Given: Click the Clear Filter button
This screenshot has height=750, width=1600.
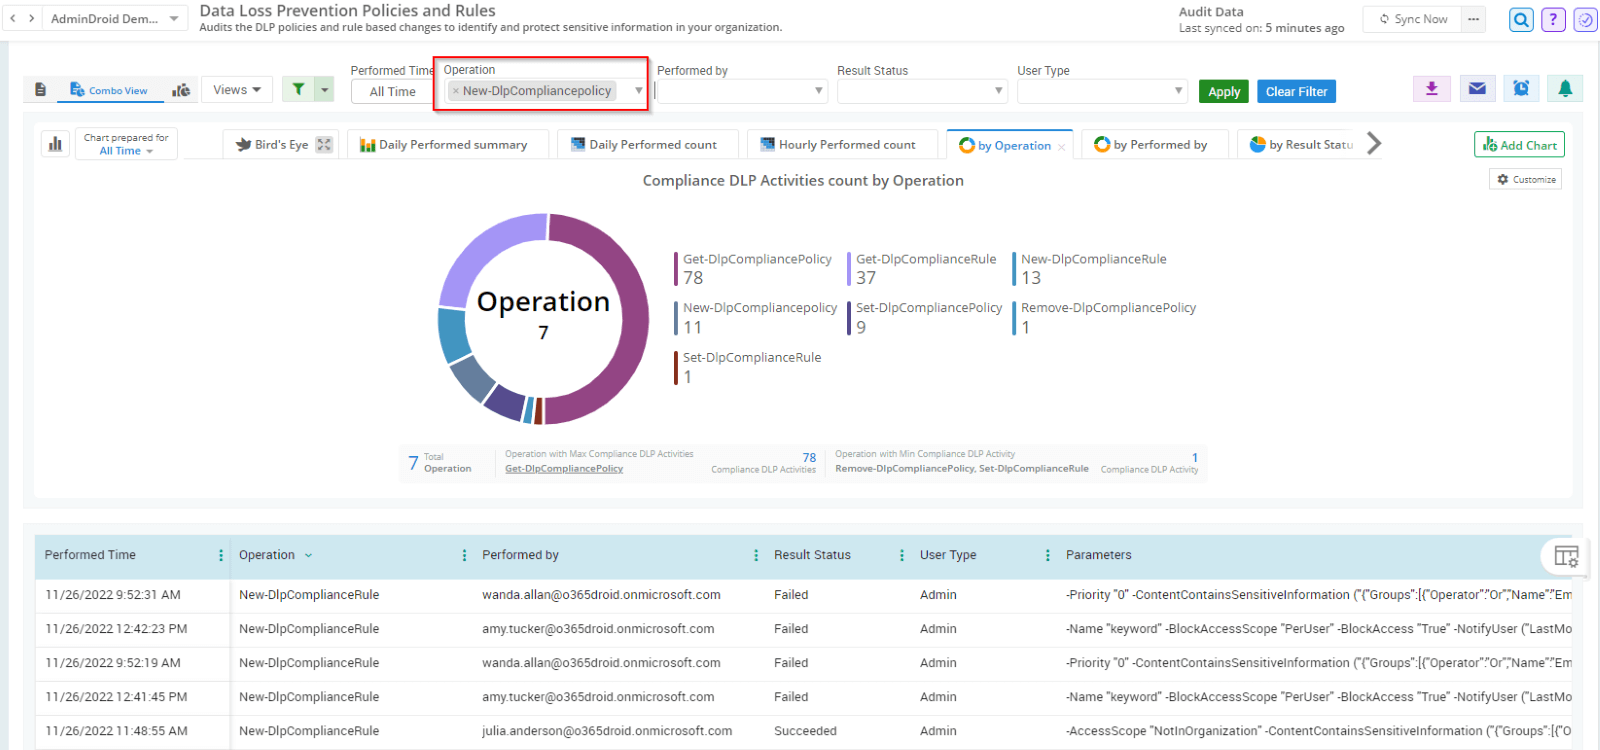Looking at the screenshot, I should point(1296,92).
